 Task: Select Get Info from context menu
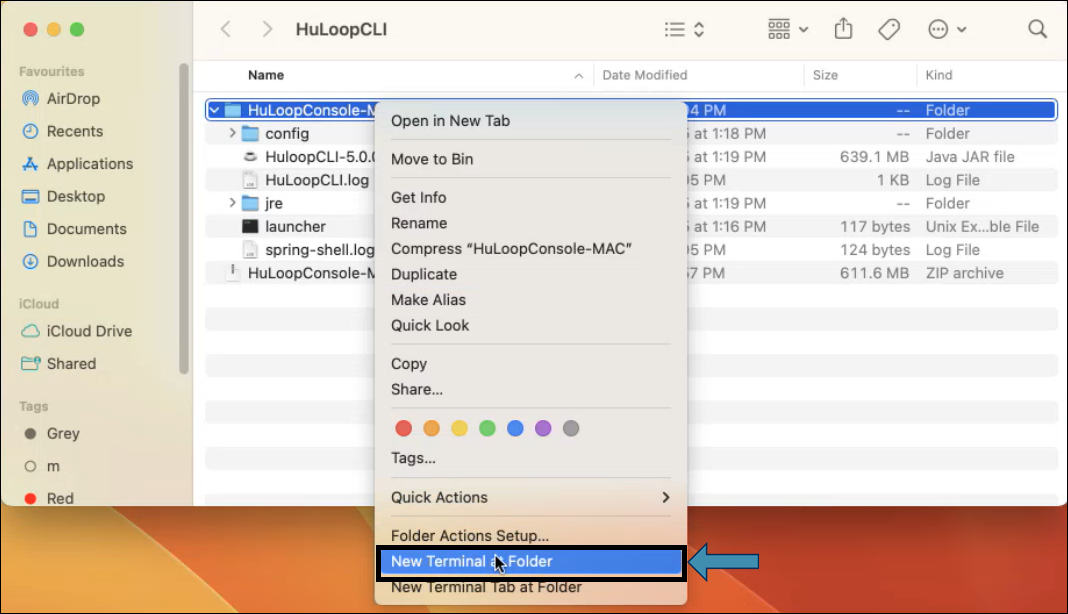(419, 198)
